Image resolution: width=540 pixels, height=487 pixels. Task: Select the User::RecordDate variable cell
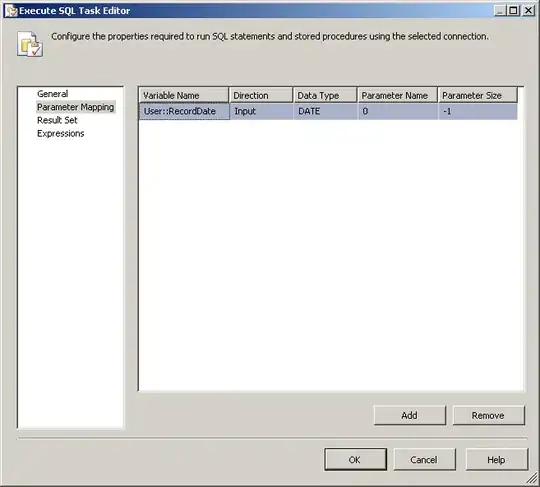184,111
